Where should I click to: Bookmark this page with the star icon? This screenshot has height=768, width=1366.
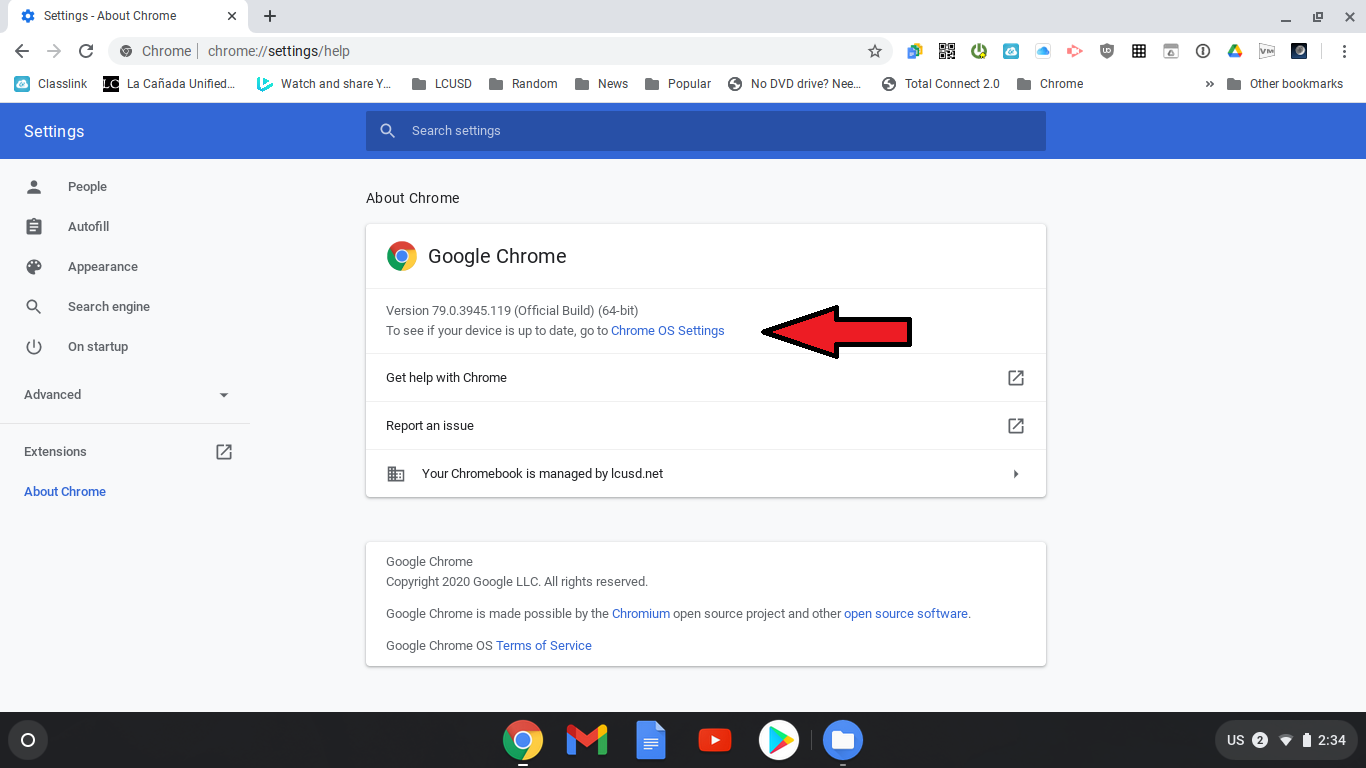(x=875, y=51)
